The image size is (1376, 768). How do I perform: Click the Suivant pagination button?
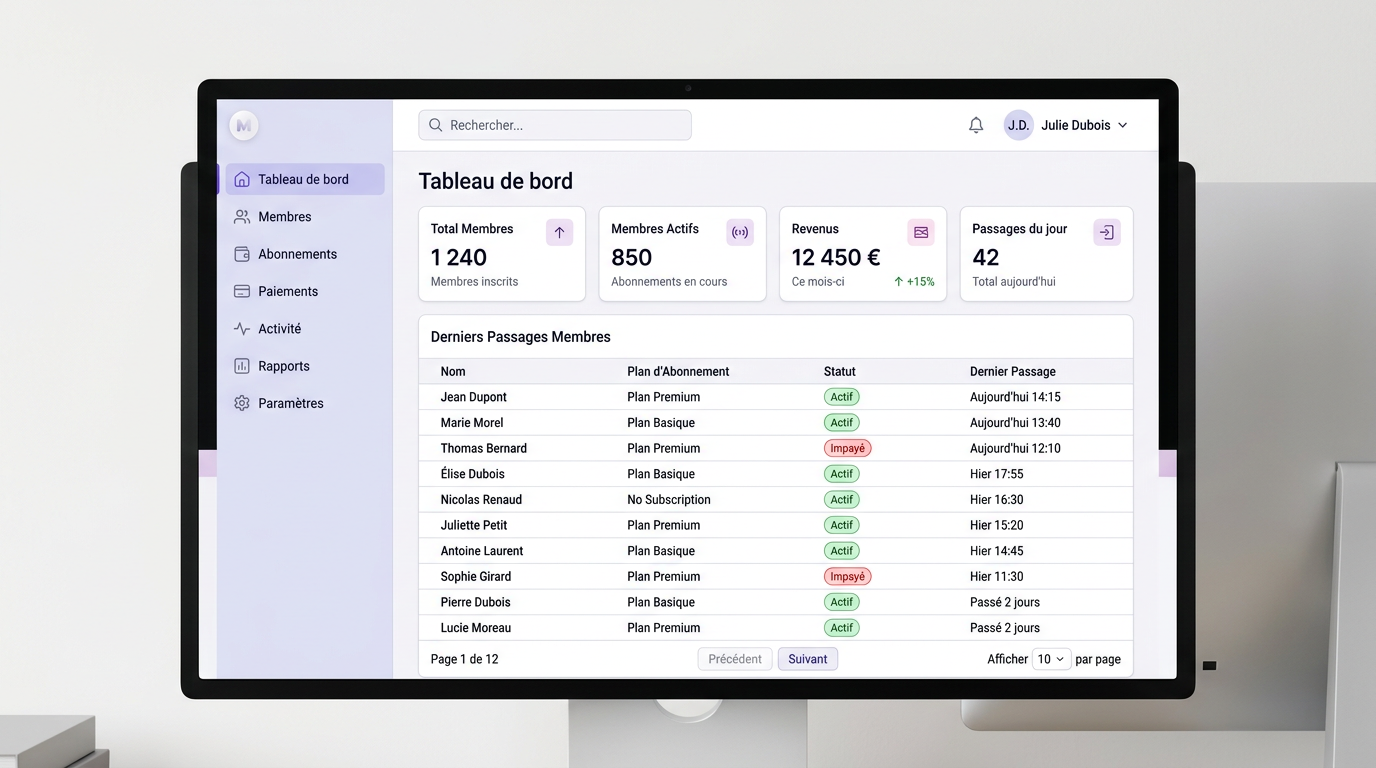coord(808,659)
